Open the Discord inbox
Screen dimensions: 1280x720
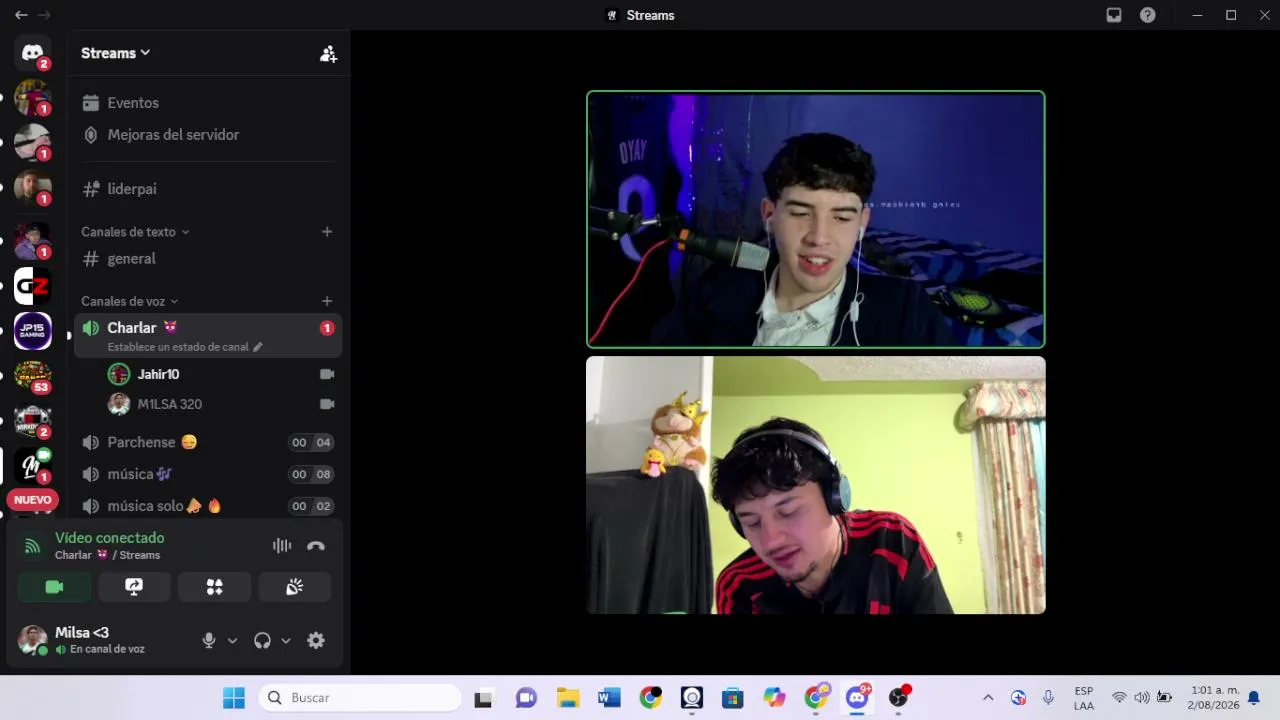click(x=1114, y=15)
